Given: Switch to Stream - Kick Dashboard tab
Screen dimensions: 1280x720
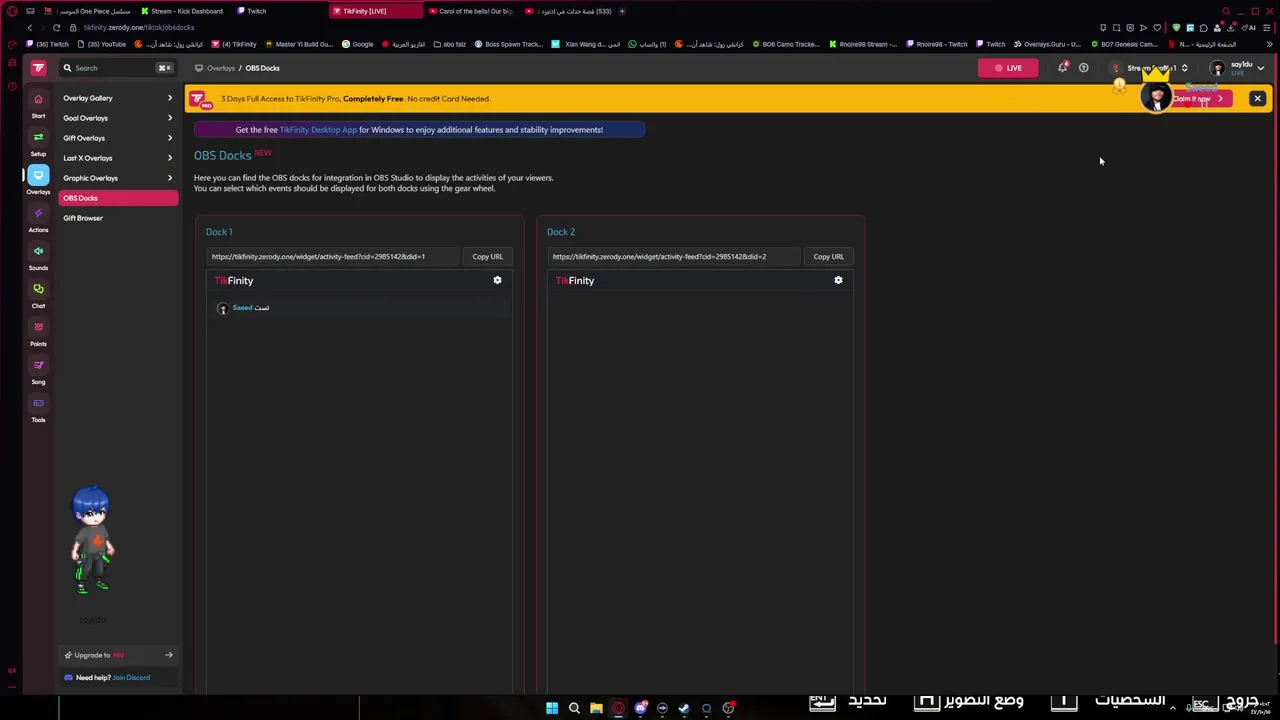Looking at the screenshot, I should point(184,11).
